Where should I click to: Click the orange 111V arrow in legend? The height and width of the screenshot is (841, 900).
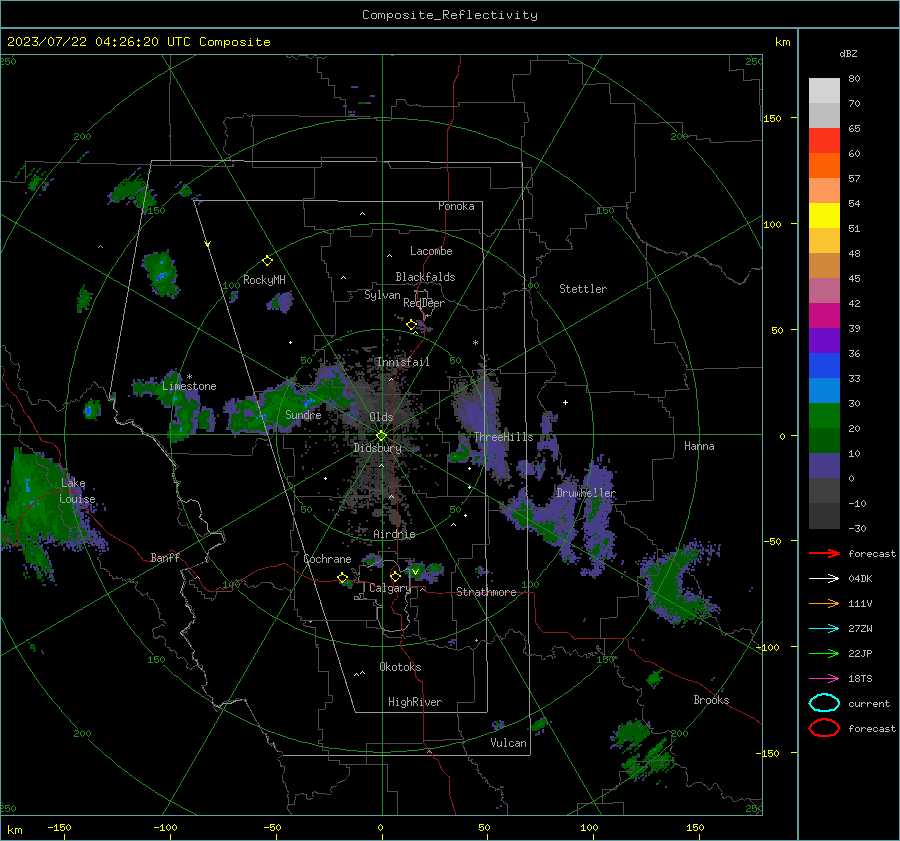coord(824,603)
